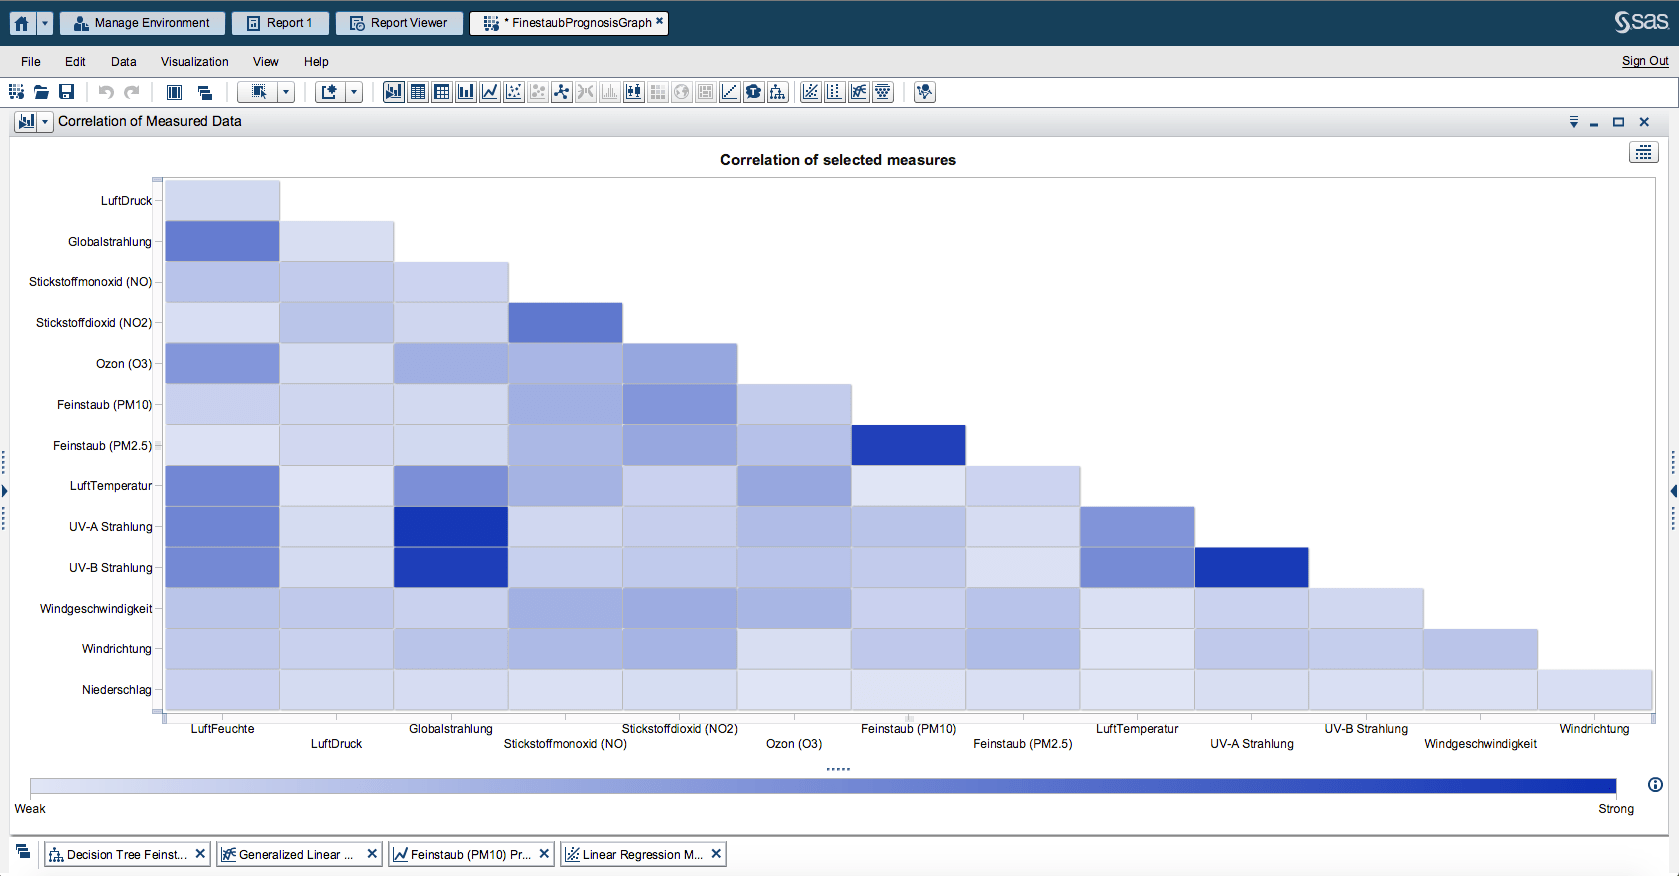This screenshot has width=1679, height=876.
Task: Open the Visualization menu
Action: (195, 62)
